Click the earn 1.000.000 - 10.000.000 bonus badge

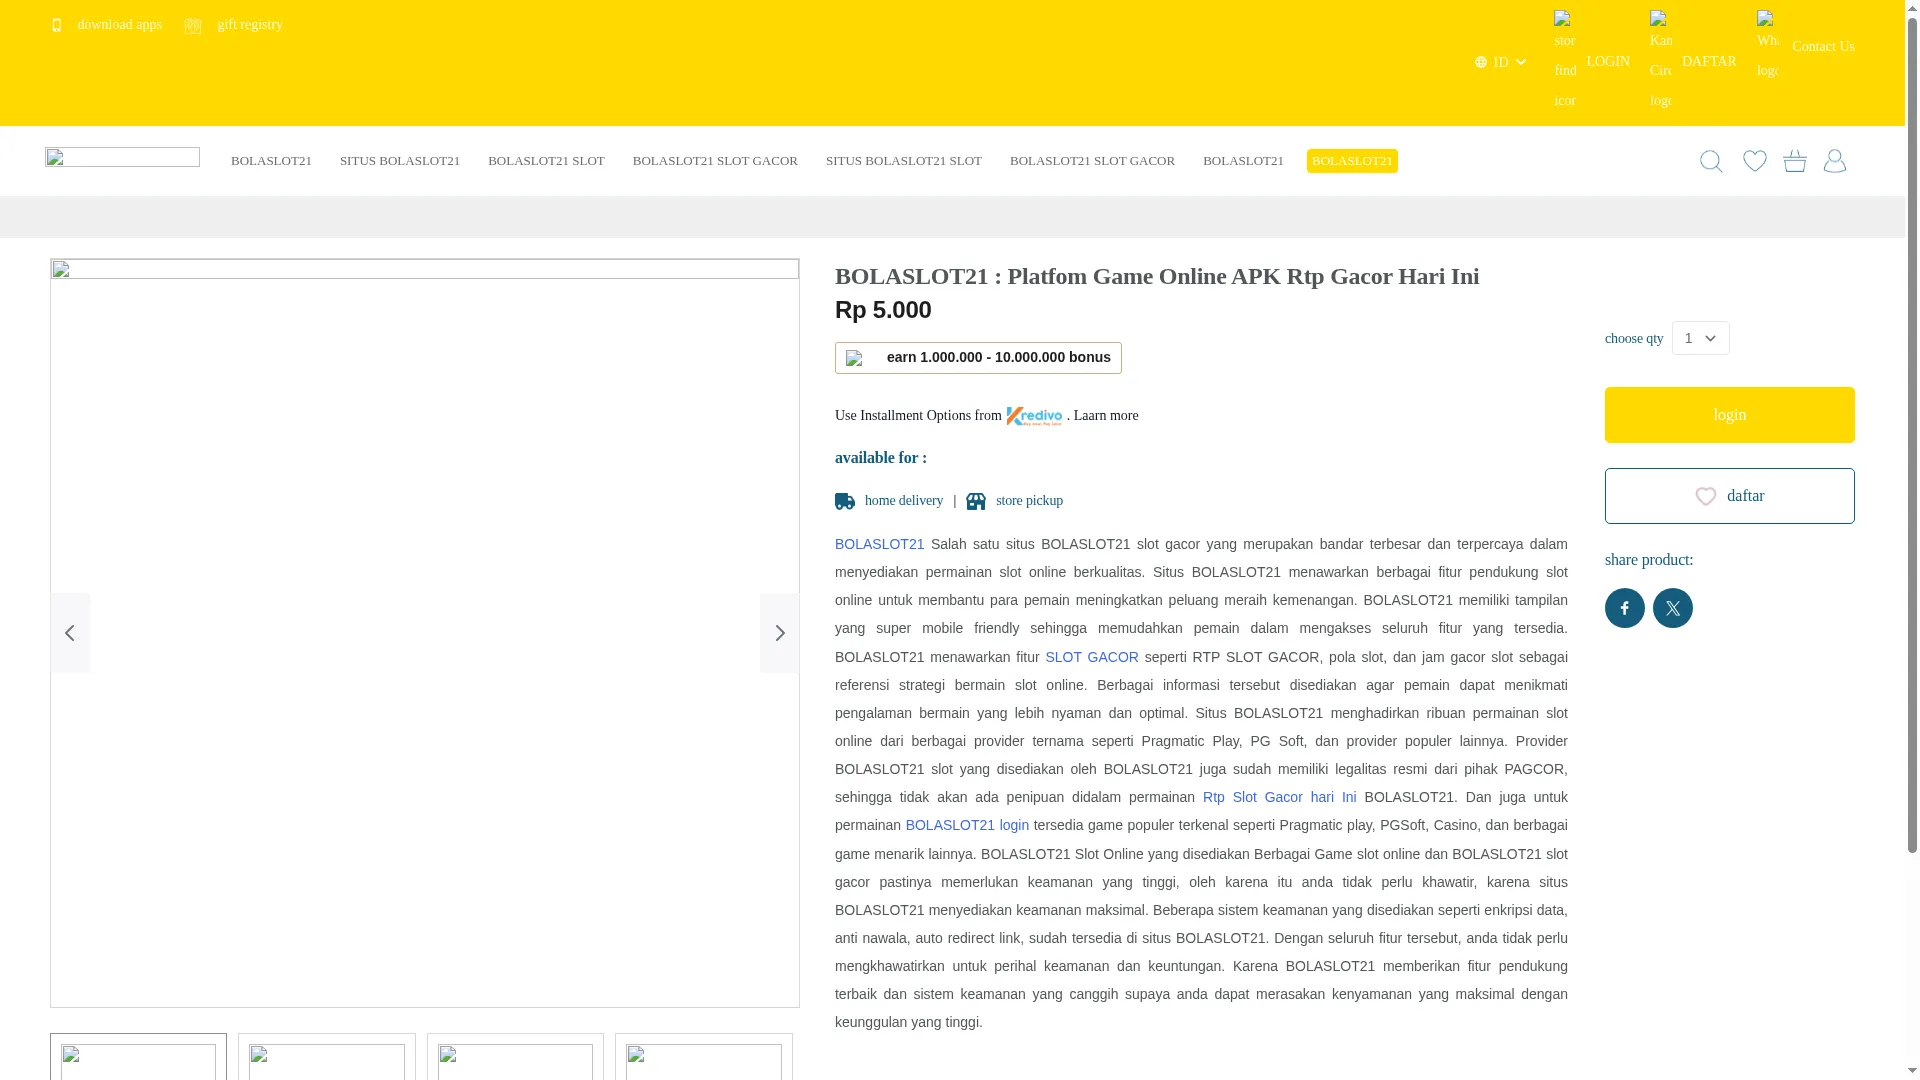[978, 358]
